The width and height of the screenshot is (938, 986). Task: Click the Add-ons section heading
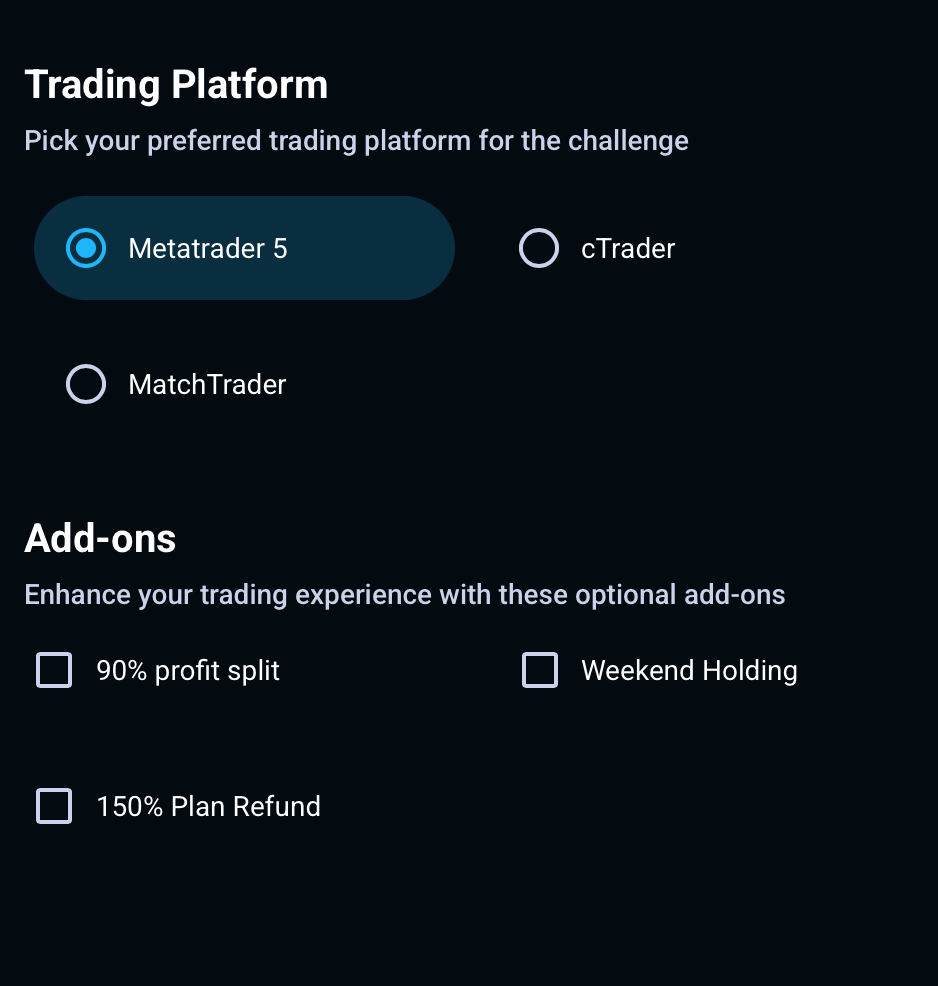100,538
